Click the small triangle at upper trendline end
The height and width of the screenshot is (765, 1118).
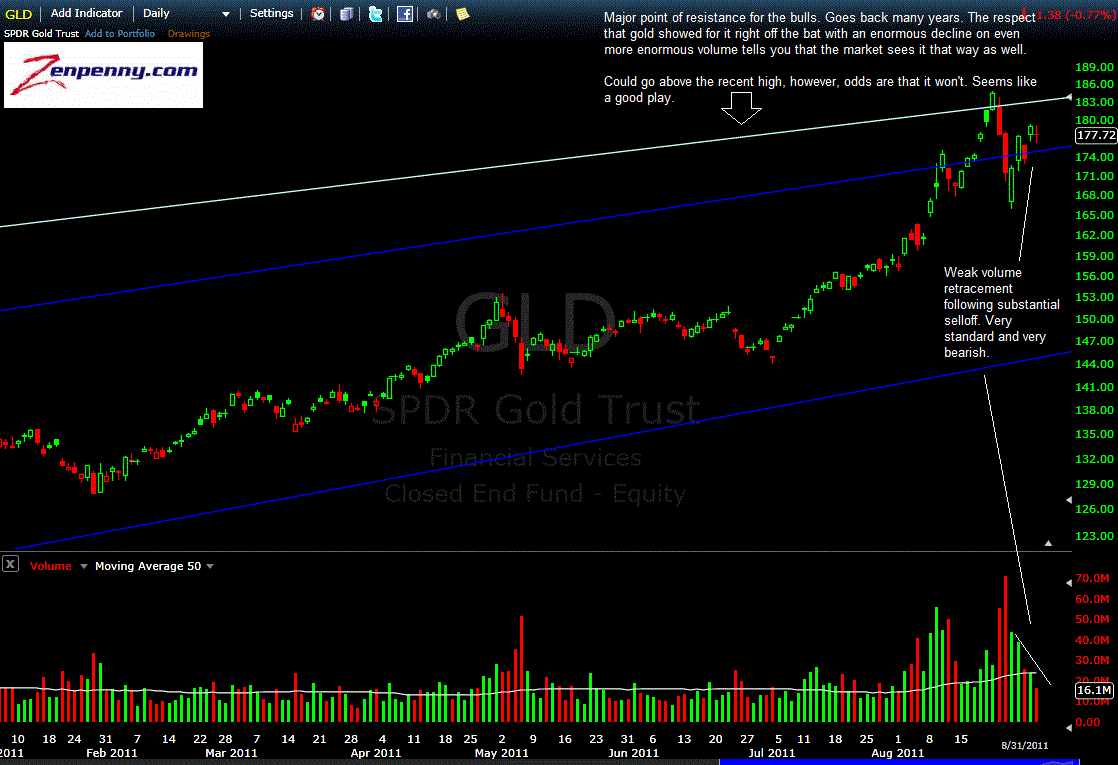[x=1068, y=96]
